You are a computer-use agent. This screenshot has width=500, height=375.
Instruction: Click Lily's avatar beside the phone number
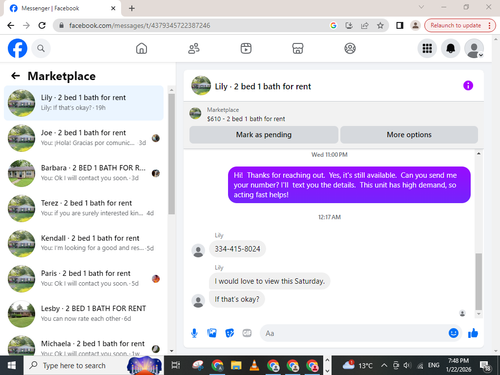click(x=198, y=250)
